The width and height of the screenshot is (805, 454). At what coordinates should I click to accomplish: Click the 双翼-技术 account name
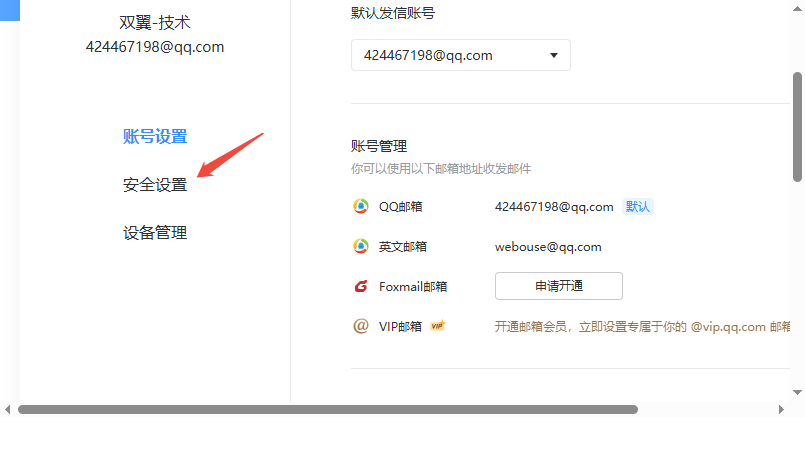point(155,23)
